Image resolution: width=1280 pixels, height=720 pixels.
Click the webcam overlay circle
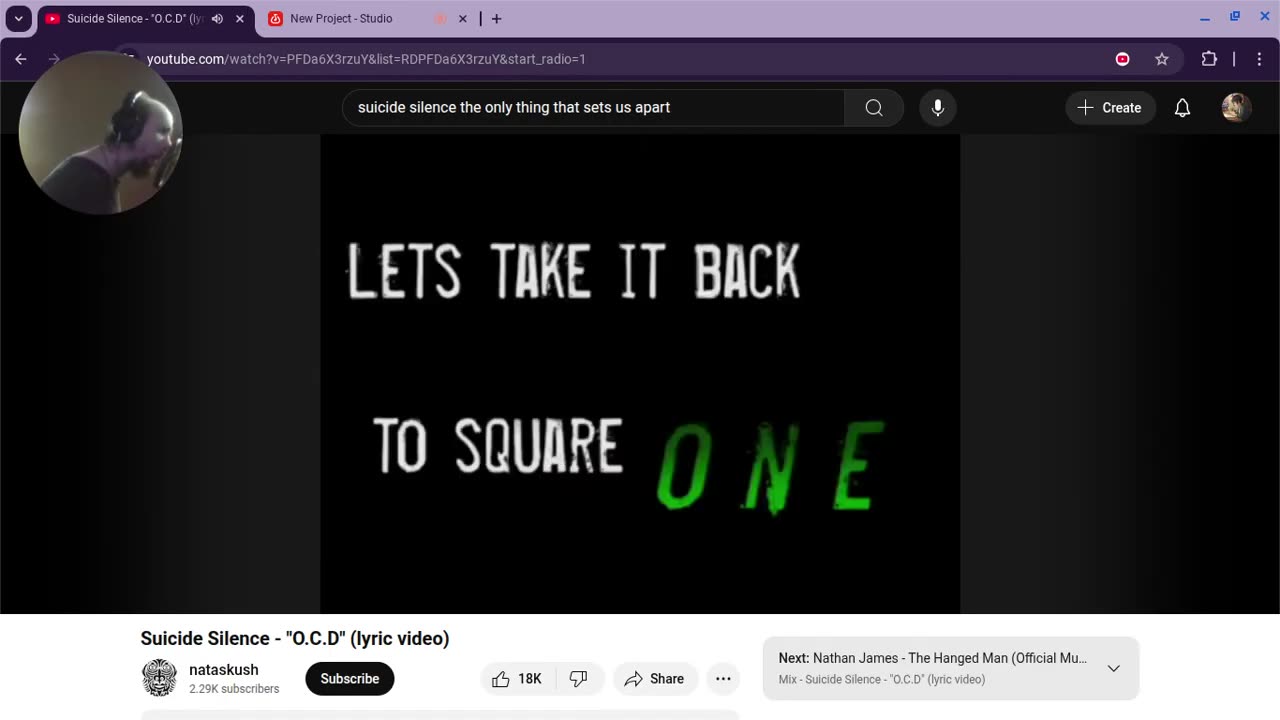pyautogui.click(x=100, y=132)
